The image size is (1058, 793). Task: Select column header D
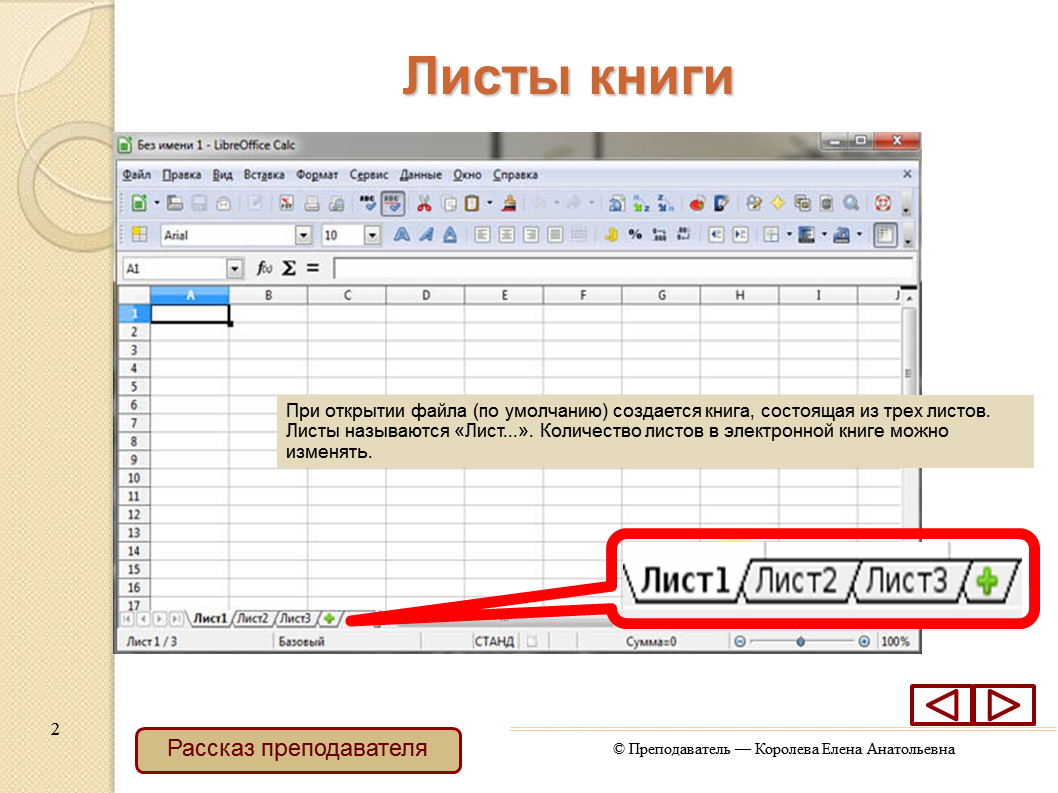(426, 295)
